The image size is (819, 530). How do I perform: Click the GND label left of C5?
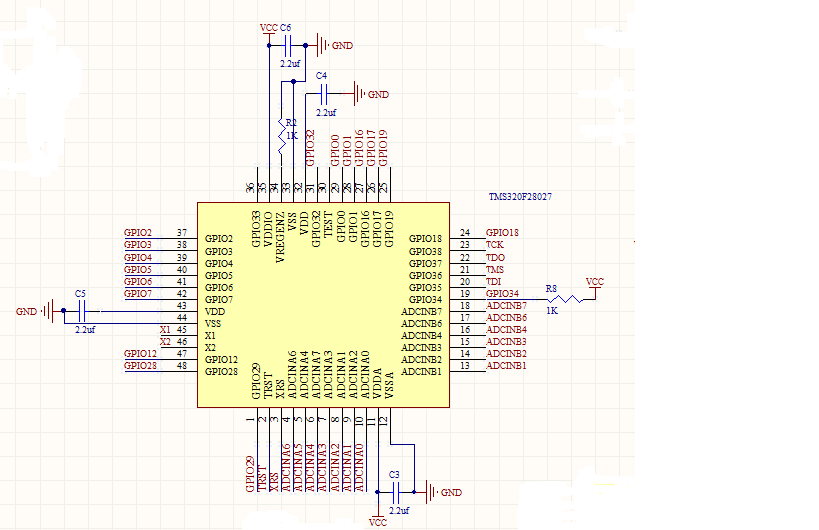pyautogui.click(x=26, y=312)
